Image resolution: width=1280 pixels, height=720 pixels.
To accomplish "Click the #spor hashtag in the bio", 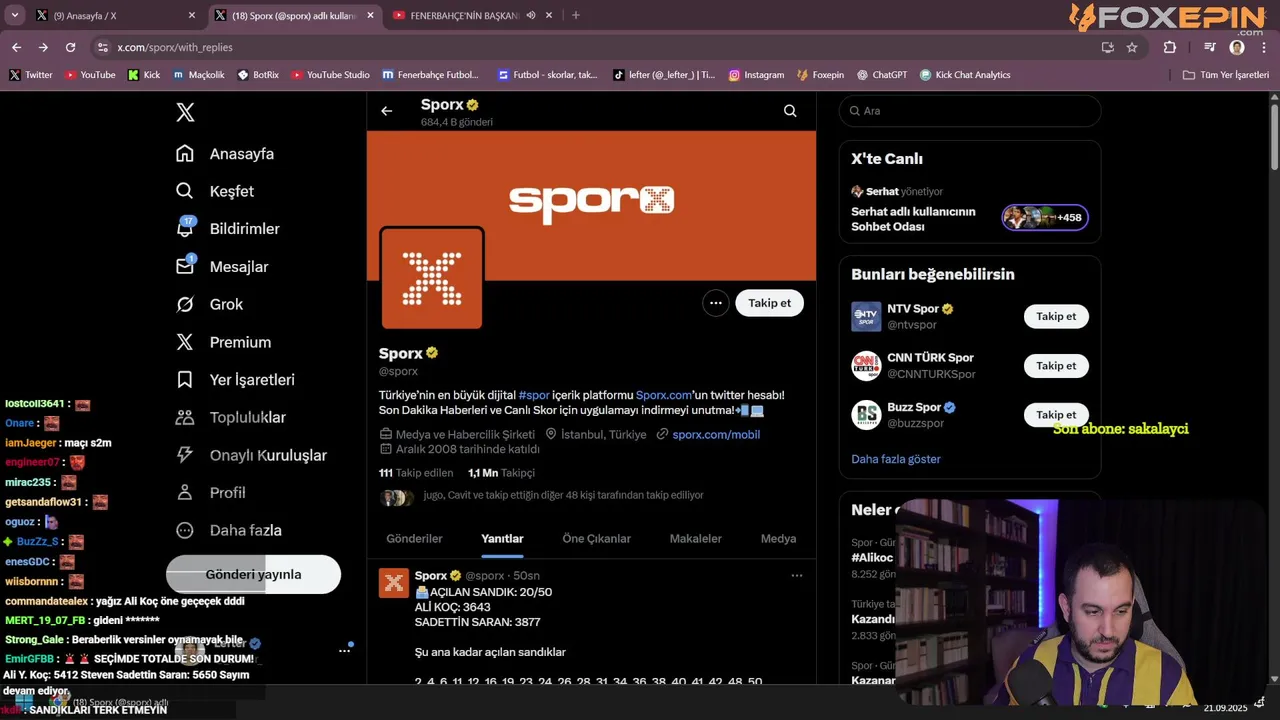I will (534, 395).
